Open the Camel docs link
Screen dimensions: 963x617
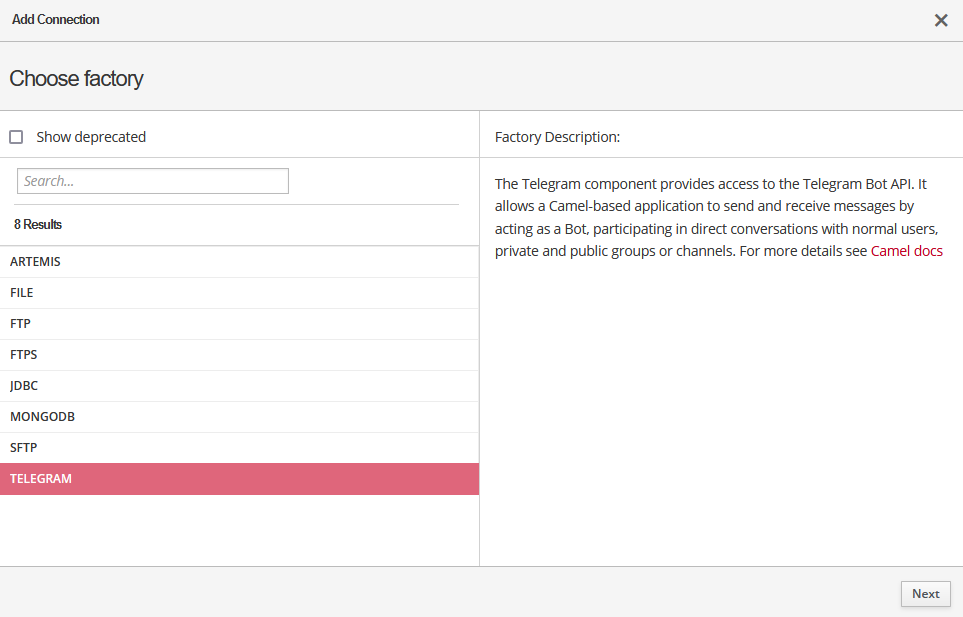pos(906,251)
